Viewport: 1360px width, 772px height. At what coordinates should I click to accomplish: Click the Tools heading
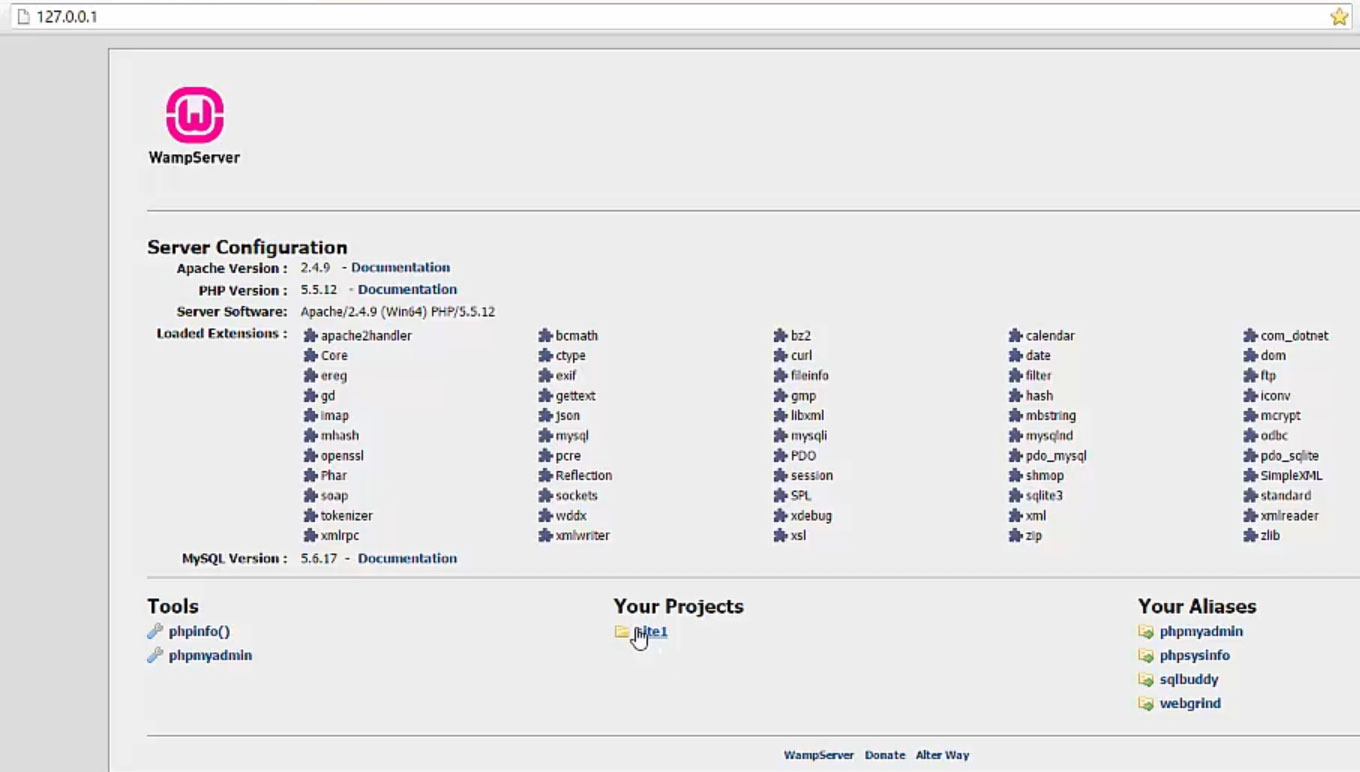coord(173,606)
